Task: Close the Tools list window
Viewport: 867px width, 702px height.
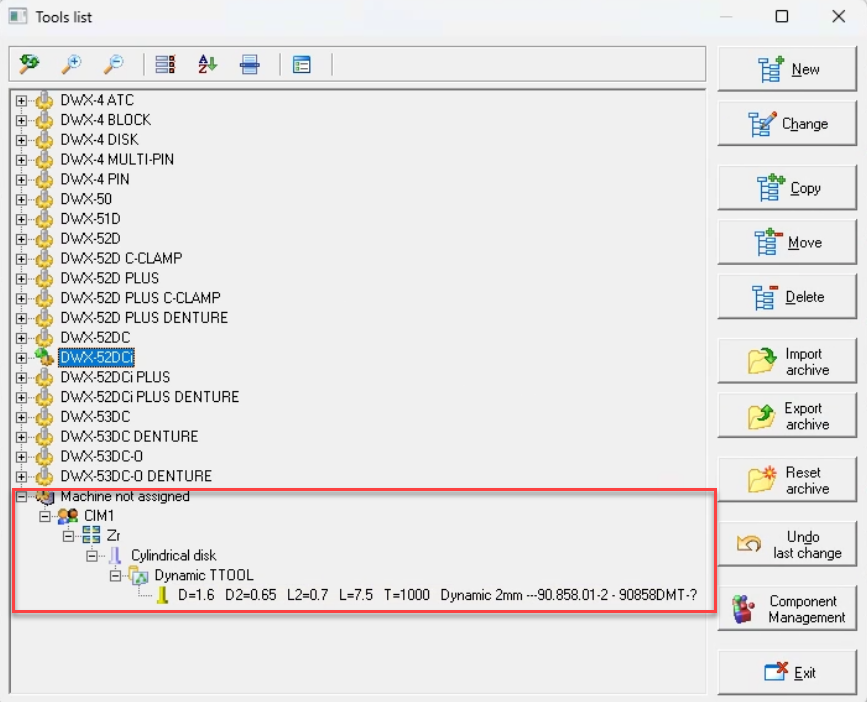Action: pyautogui.click(x=839, y=17)
